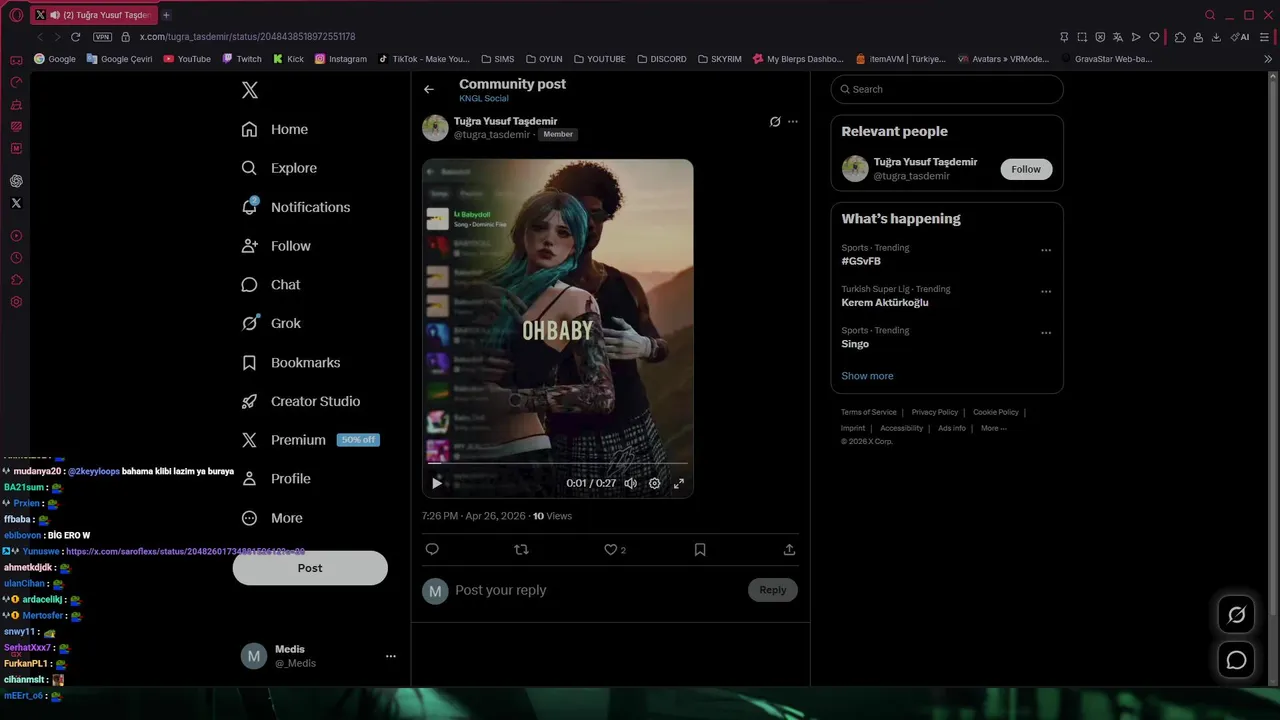Open the Privacy Policy link

tap(934, 412)
